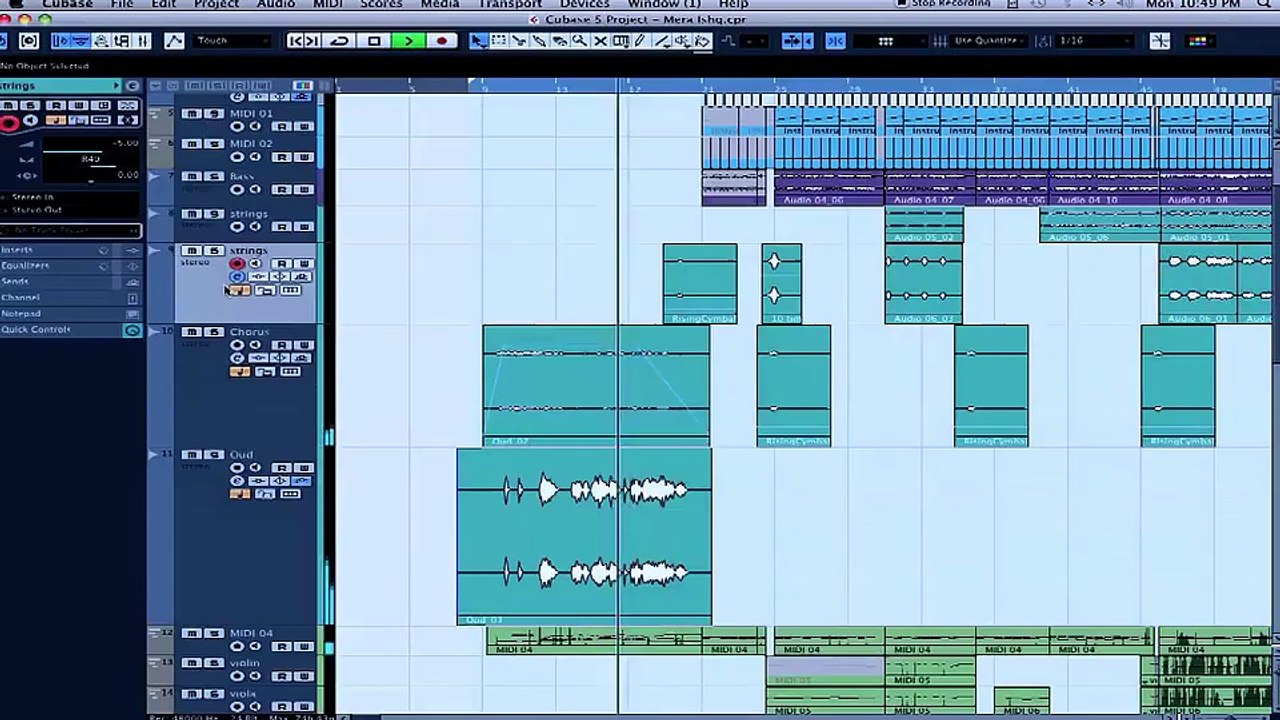Image resolution: width=1280 pixels, height=720 pixels.
Task: Enable read automation on Bass track
Action: 282,189
